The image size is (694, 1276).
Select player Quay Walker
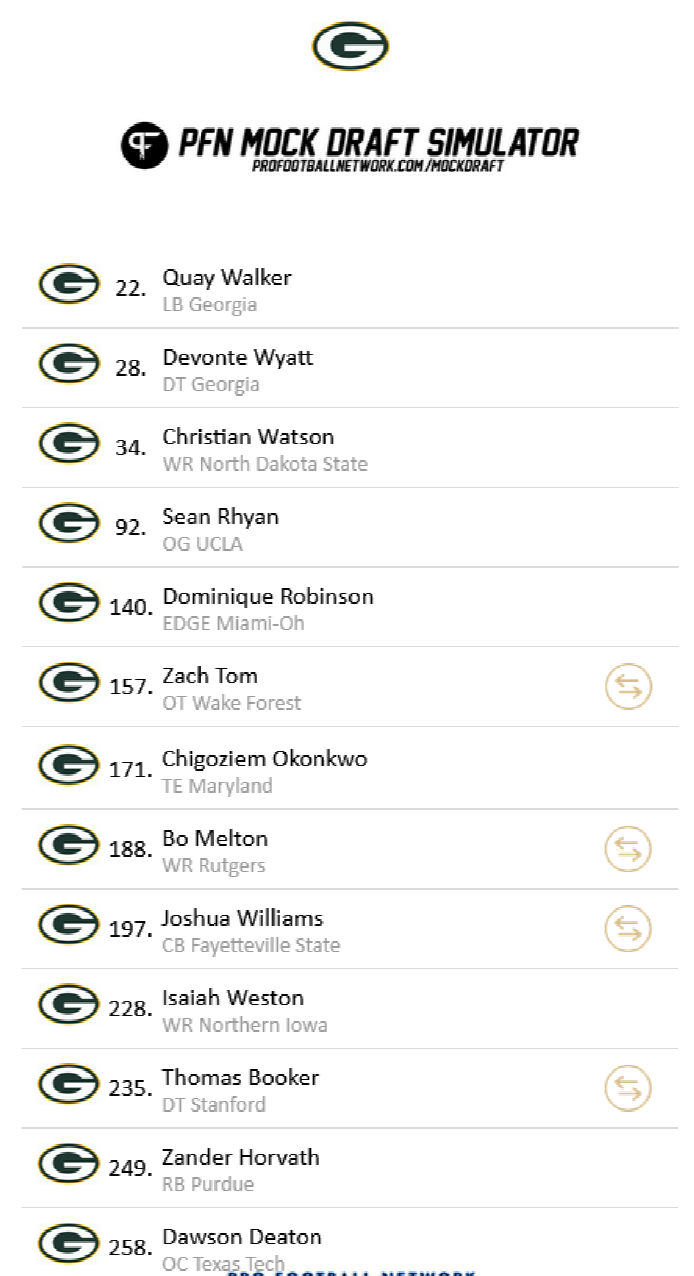point(227,278)
